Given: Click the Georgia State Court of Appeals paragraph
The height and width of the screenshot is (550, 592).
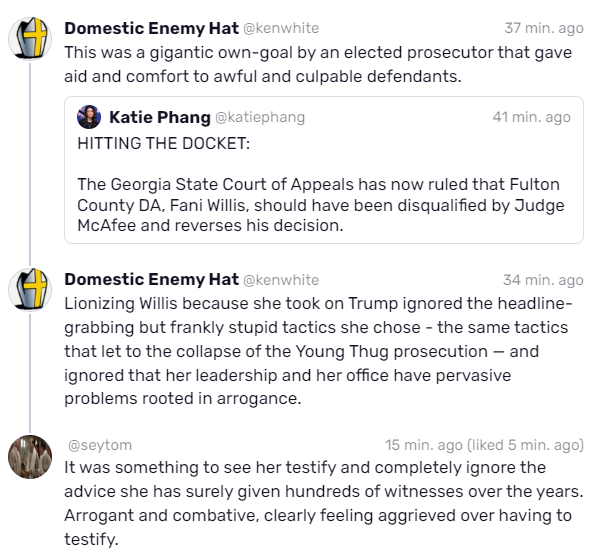Looking at the screenshot, I should coord(321,205).
